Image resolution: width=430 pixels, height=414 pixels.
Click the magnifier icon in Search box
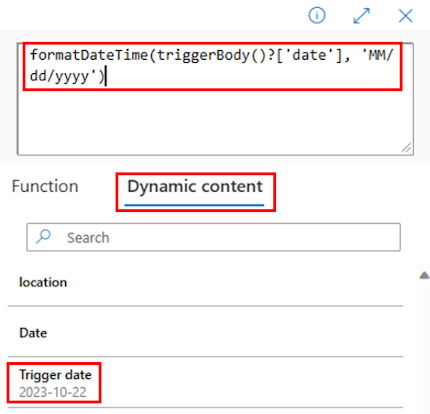coord(43,237)
